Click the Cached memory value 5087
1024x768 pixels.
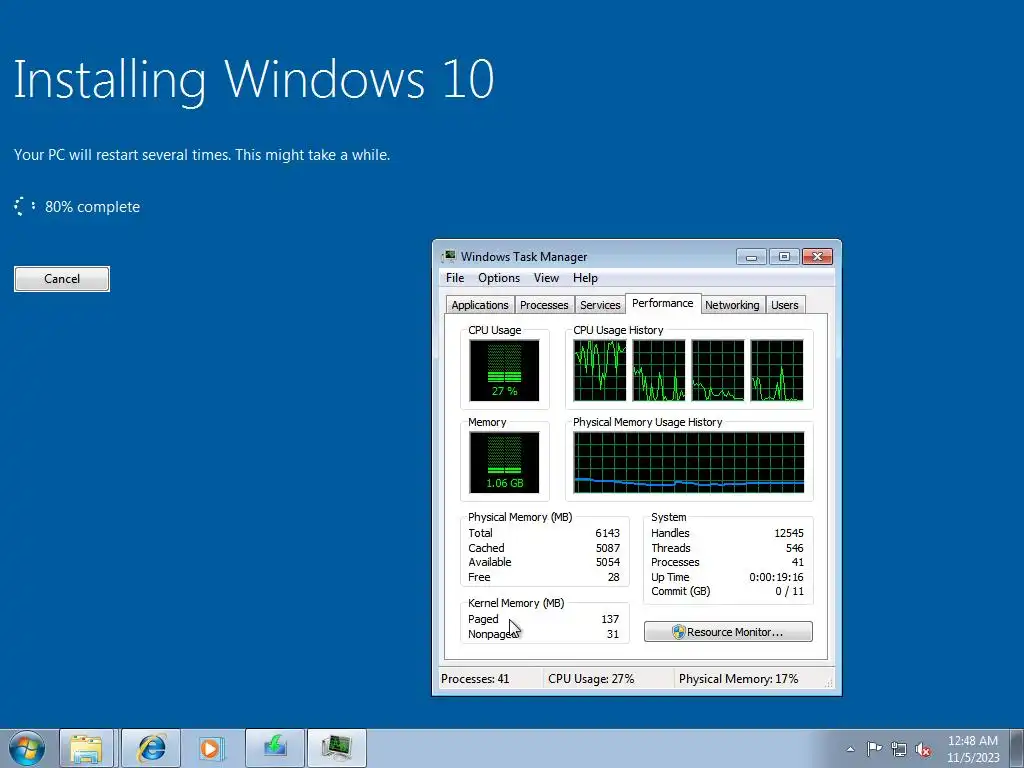point(607,548)
